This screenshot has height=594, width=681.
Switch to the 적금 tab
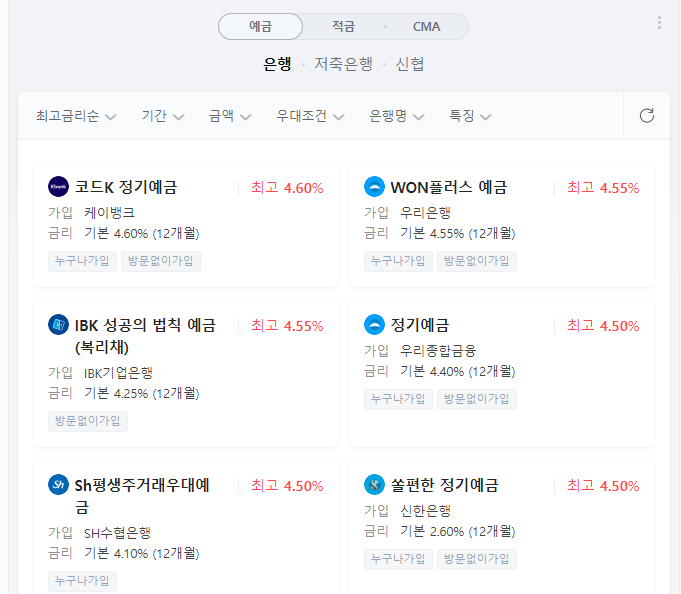pos(344,26)
